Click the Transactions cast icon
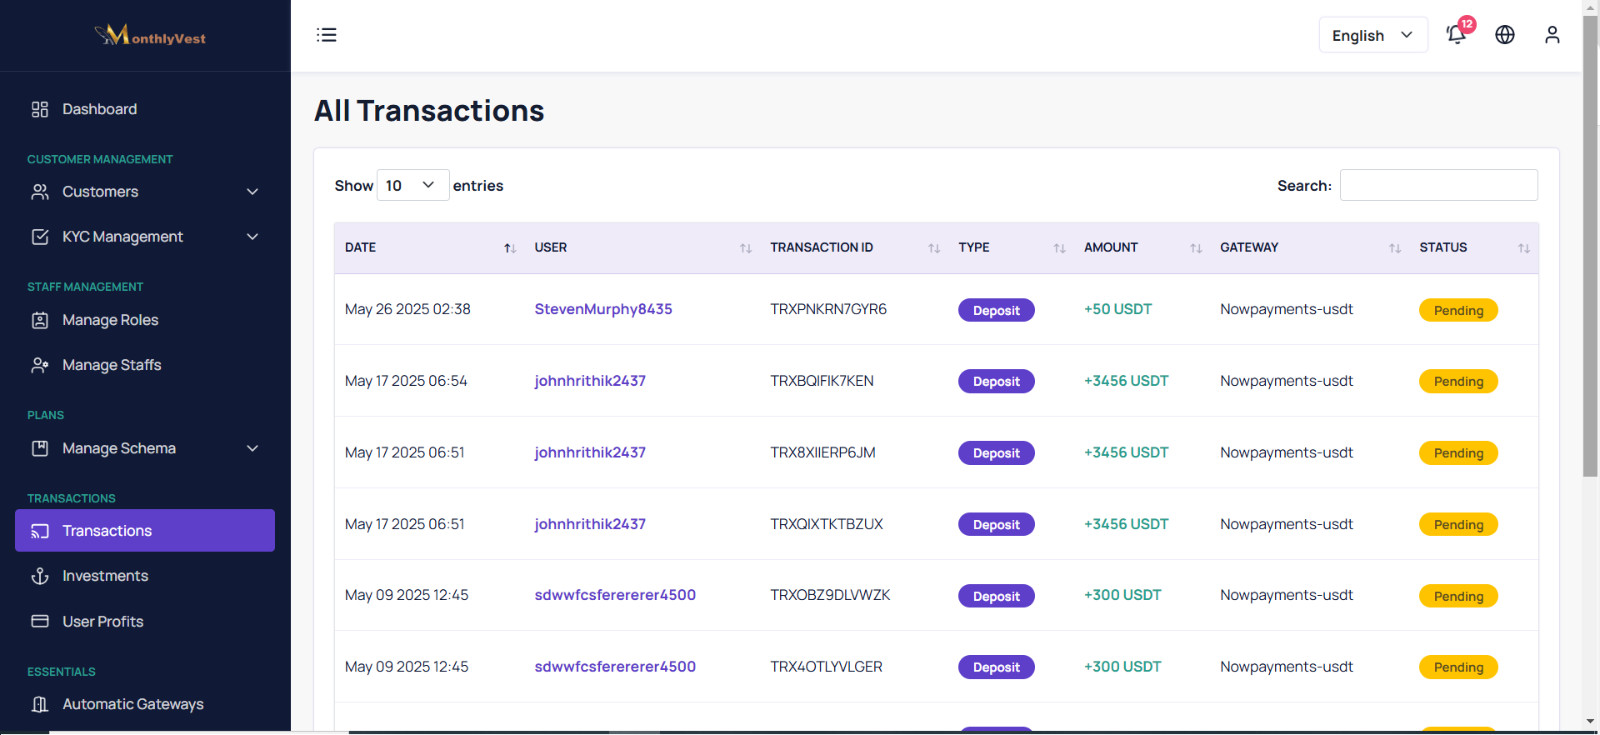 [x=40, y=531]
